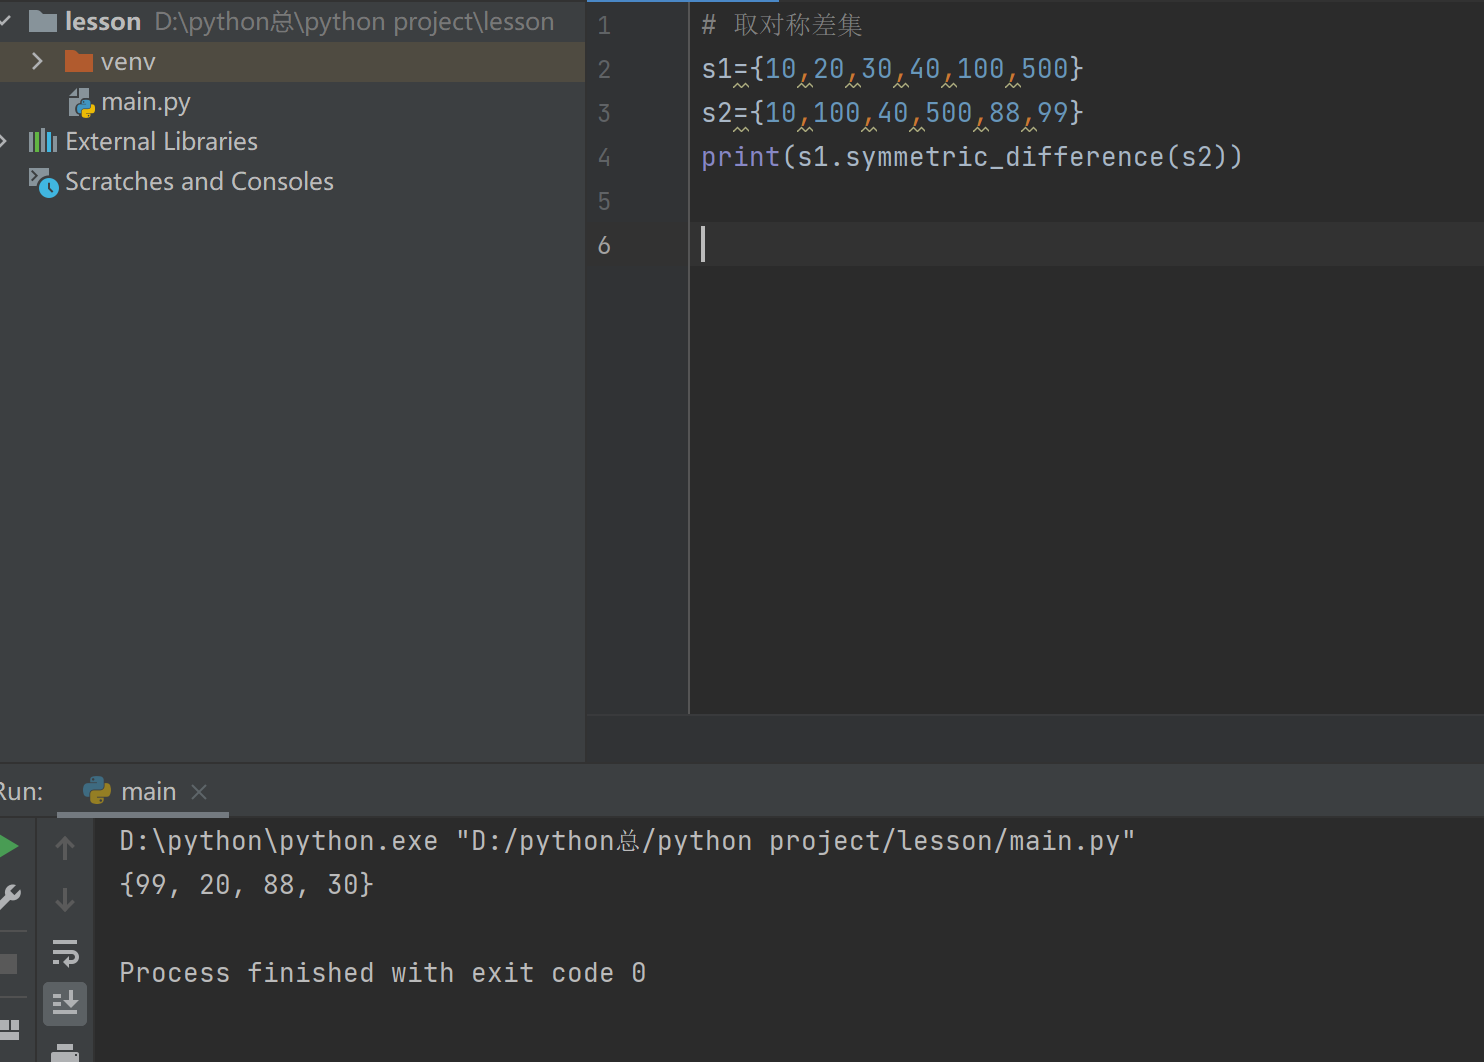Screen dimensions: 1484x1062
Task: Open main.py in the project tree
Action: tap(145, 102)
